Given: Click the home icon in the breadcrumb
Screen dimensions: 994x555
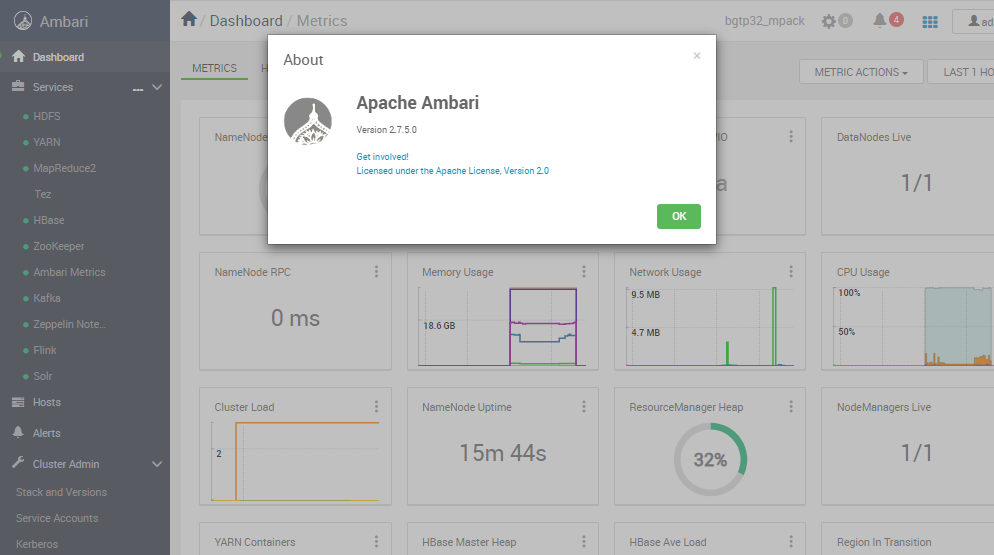Looking at the screenshot, I should point(189,19).
